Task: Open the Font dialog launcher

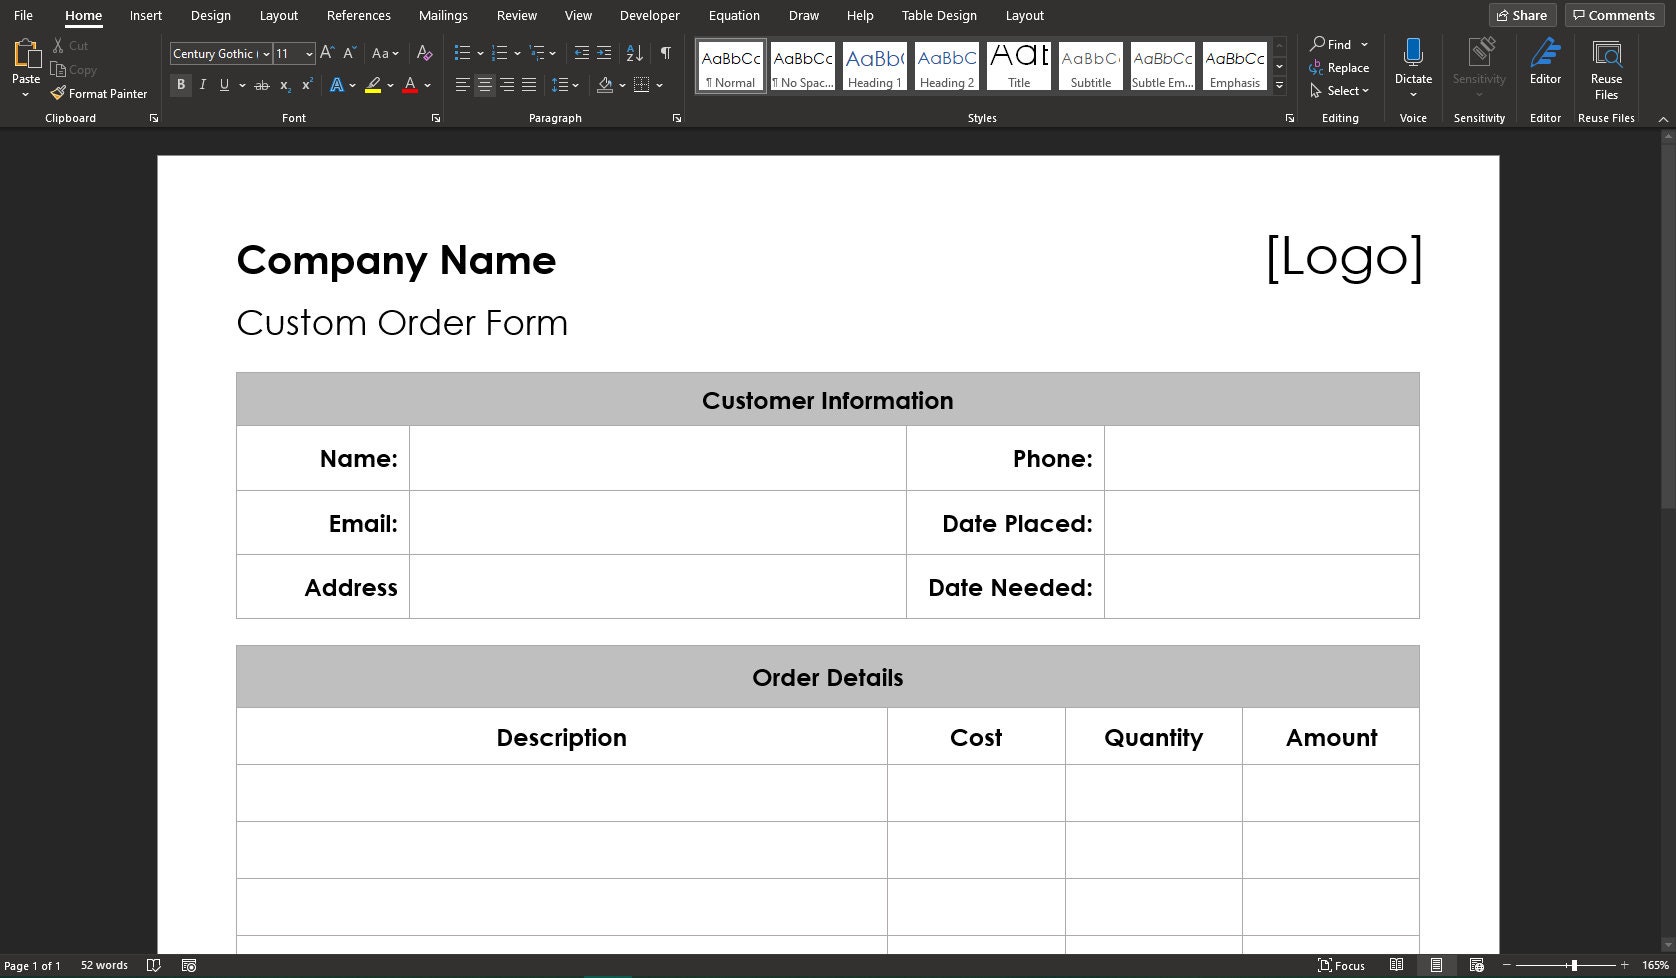Action: click(436, 118)
